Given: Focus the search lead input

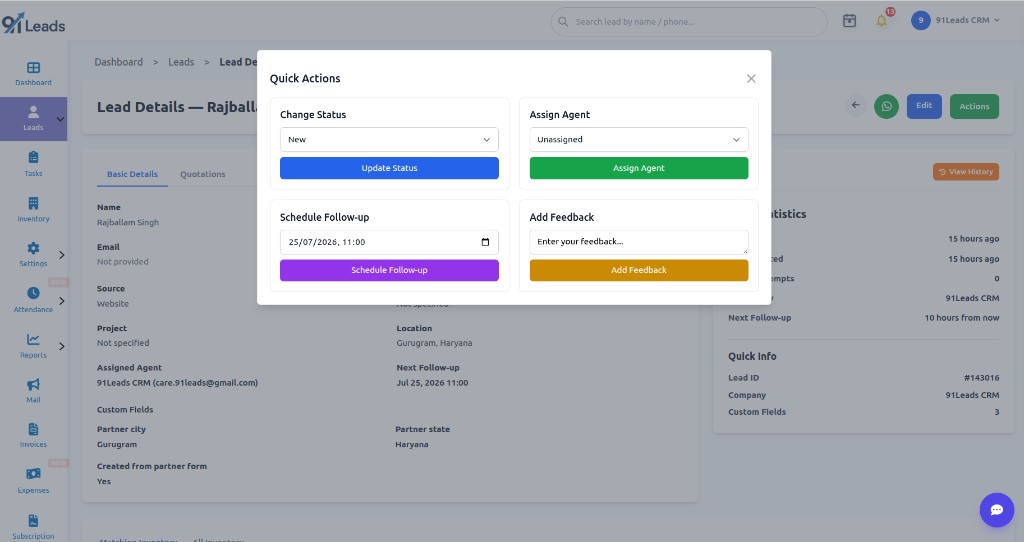Looking at the screenshot, I should click(x=689, y=22).
